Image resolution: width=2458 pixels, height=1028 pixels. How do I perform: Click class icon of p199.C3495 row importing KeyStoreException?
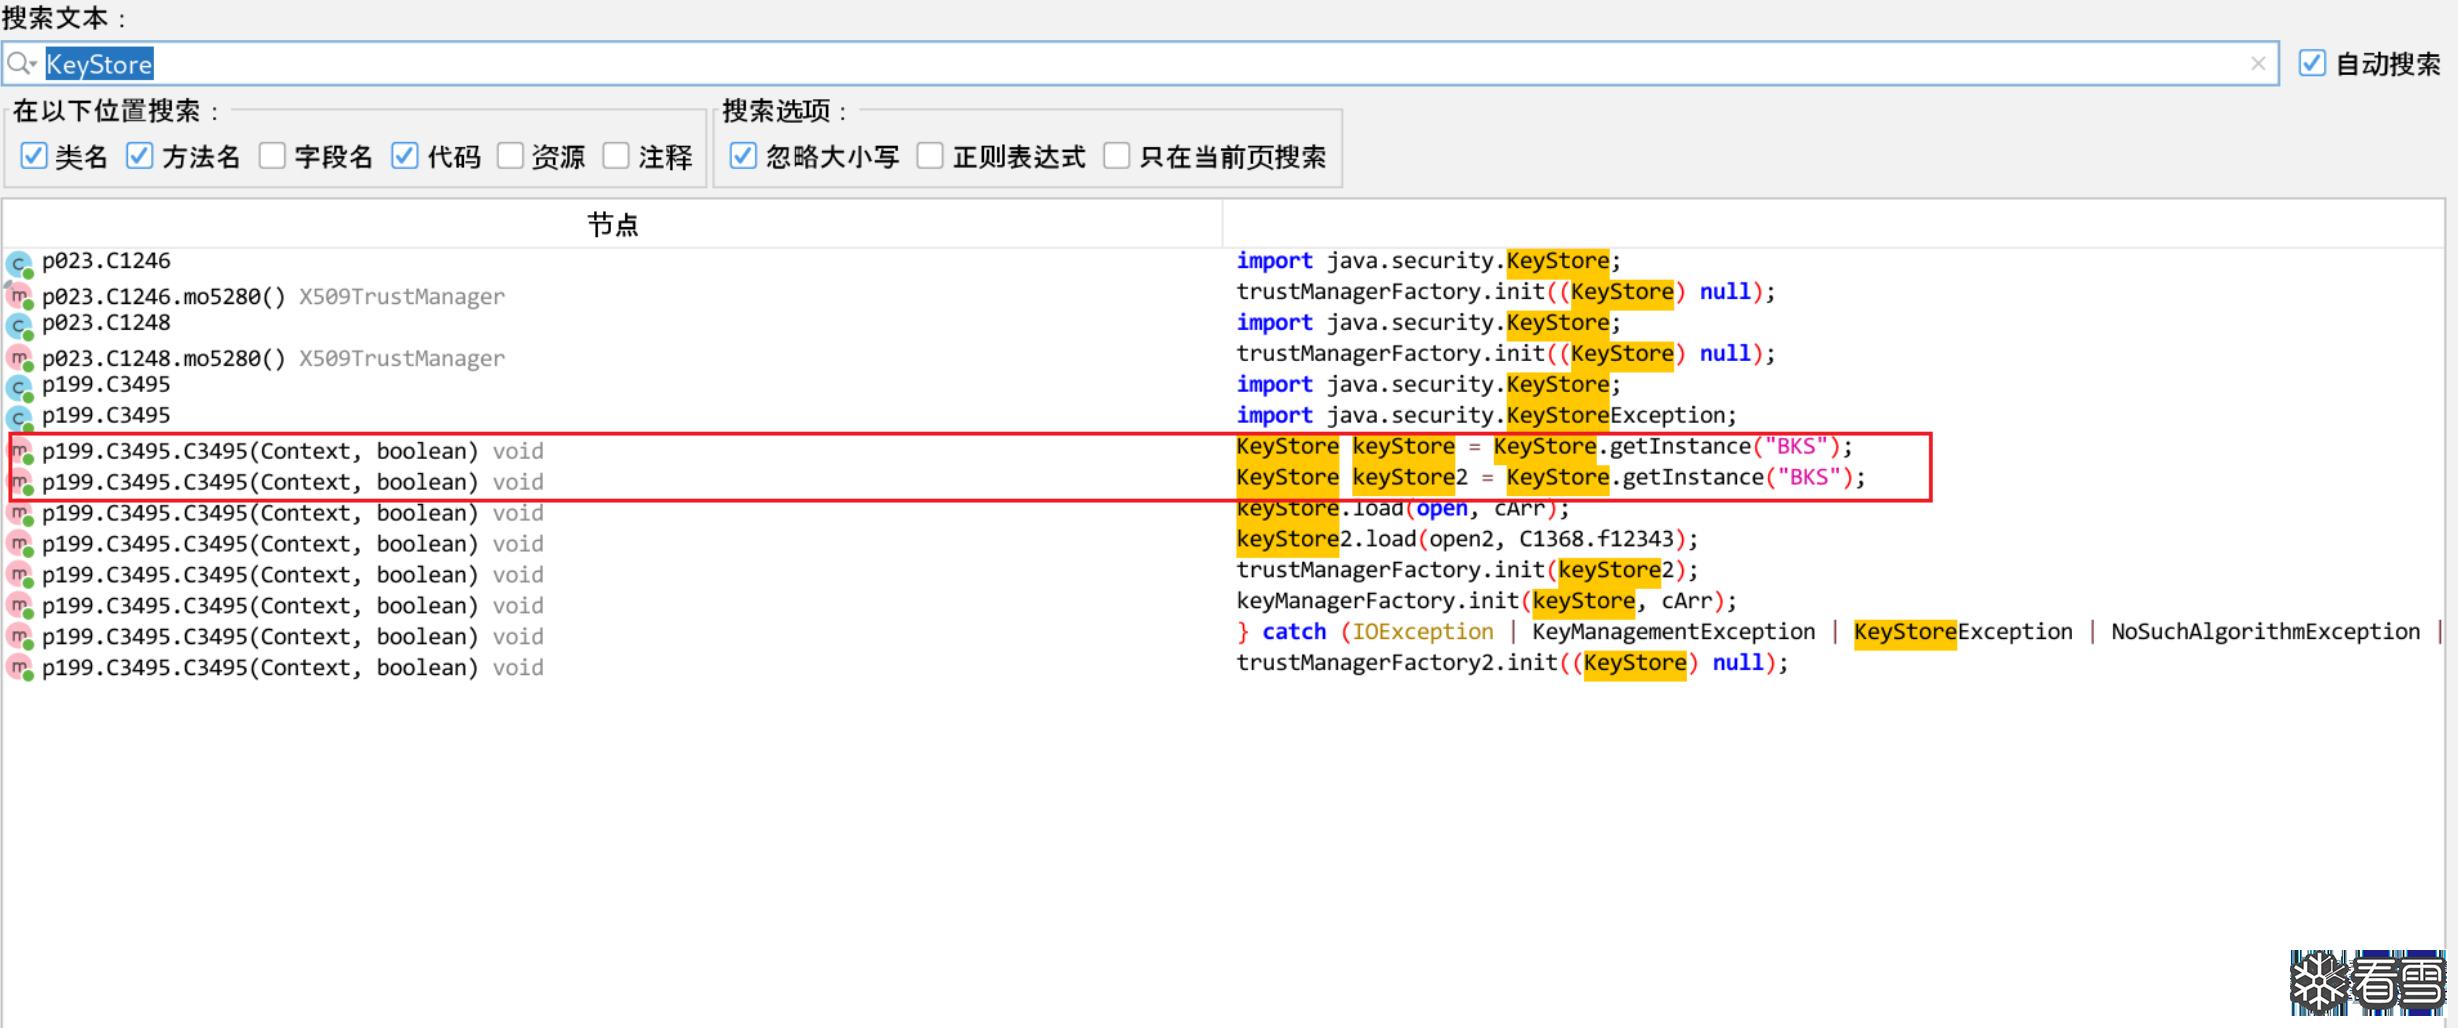click(19, 420)
